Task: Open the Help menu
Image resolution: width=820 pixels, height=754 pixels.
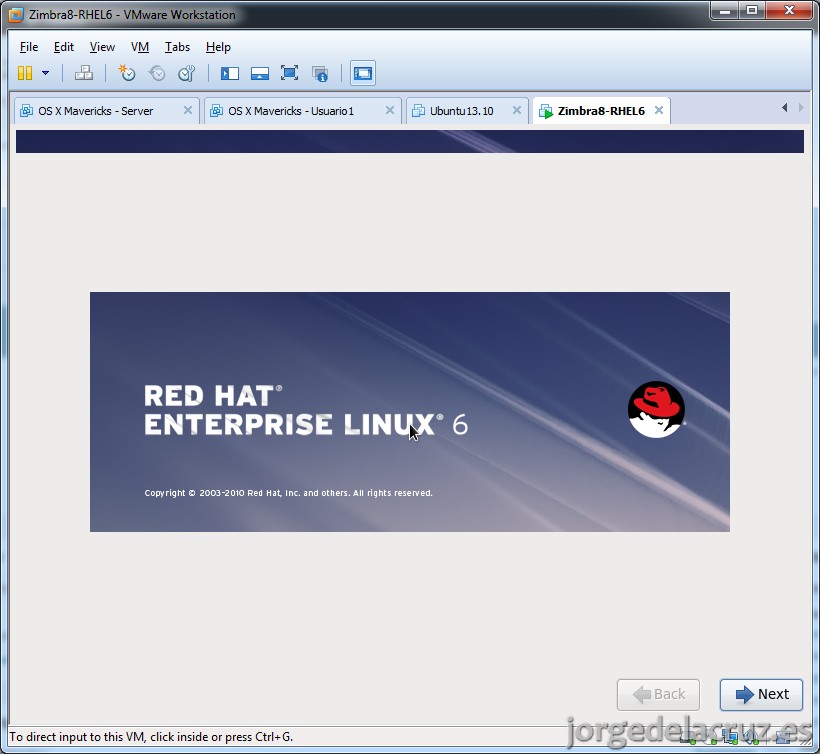Action: 218,47
